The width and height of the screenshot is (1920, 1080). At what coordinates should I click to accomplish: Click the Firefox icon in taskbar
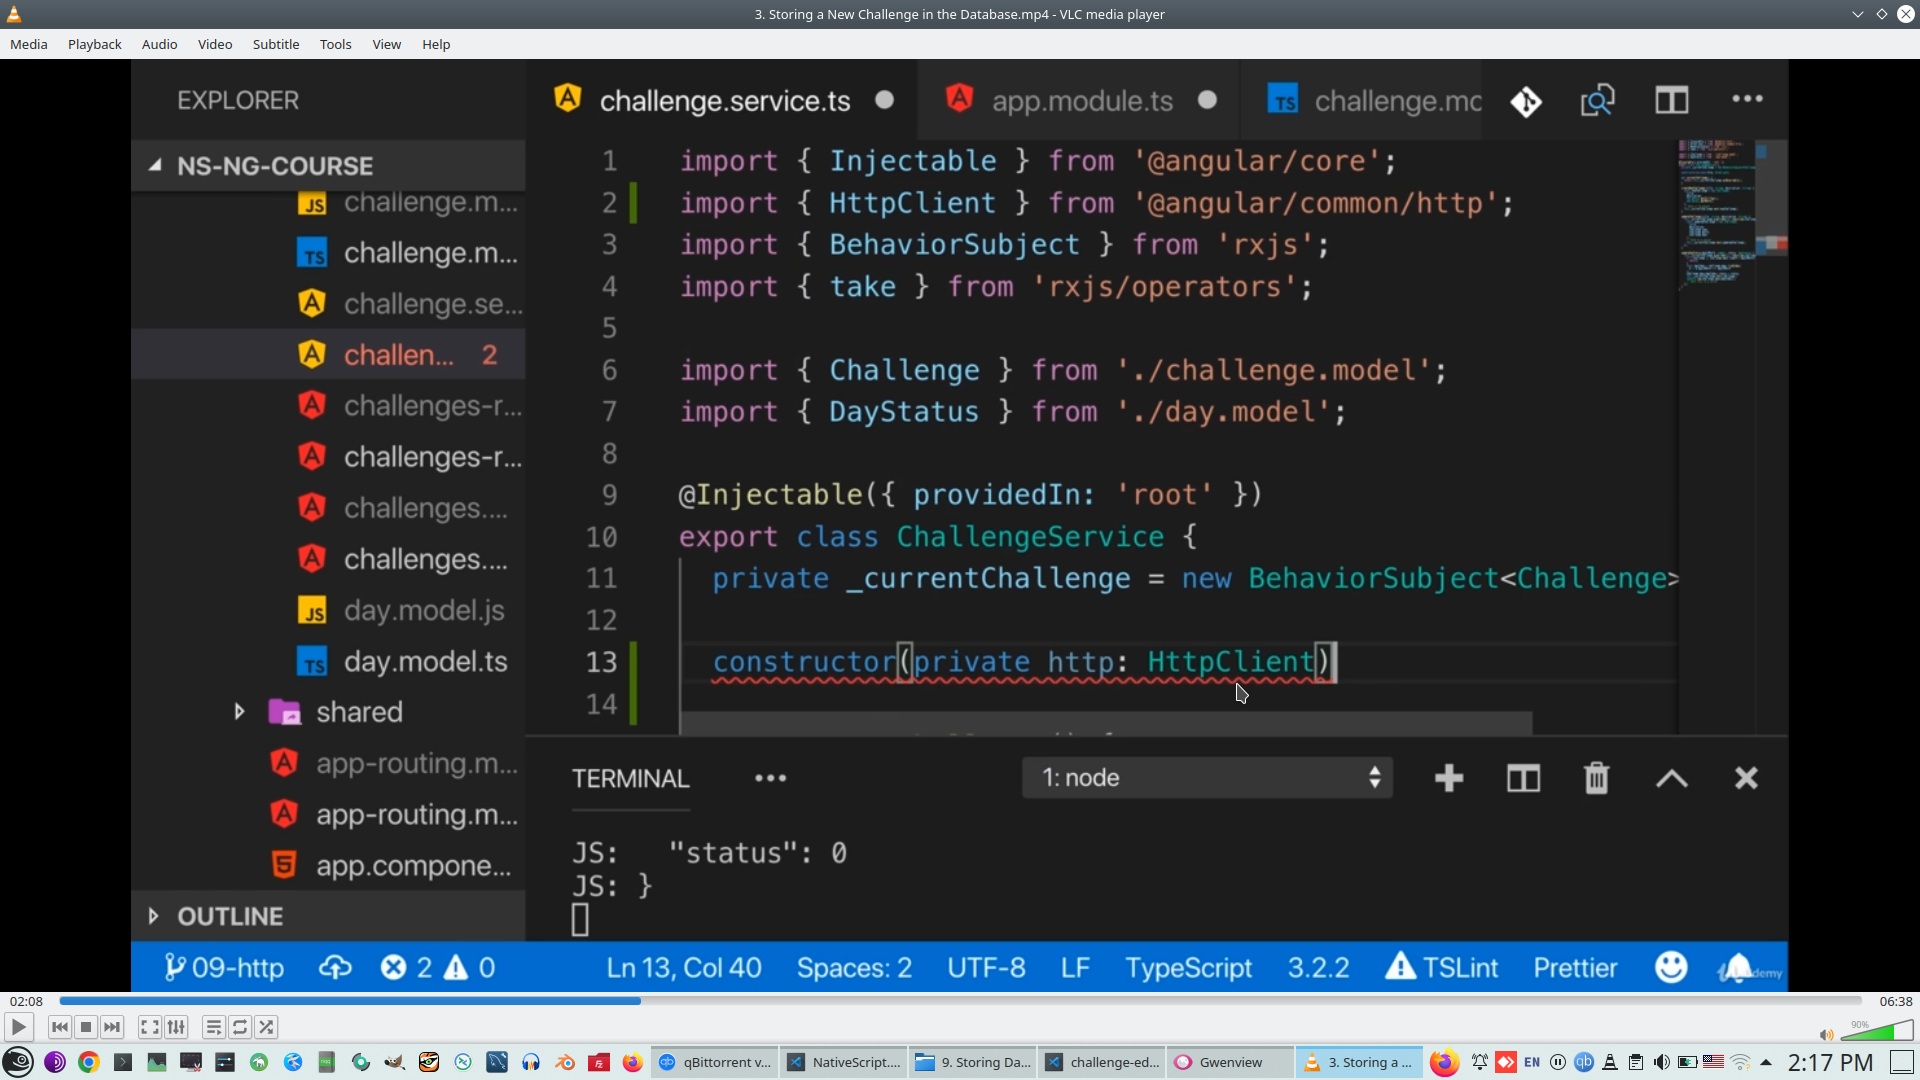633,1062
